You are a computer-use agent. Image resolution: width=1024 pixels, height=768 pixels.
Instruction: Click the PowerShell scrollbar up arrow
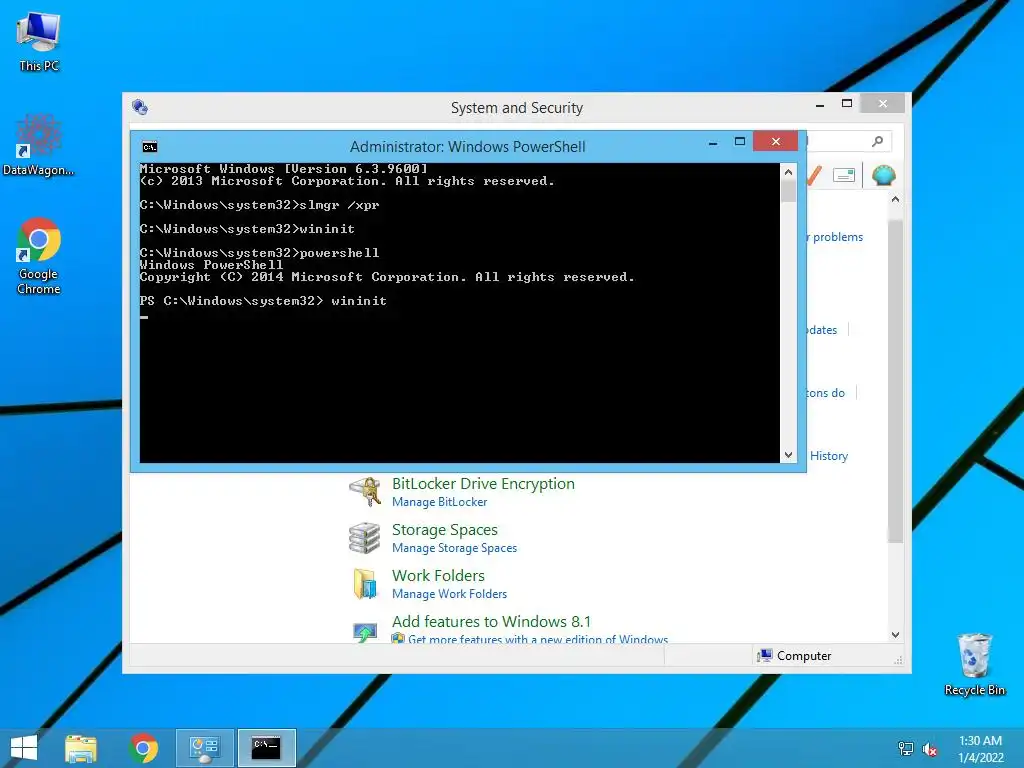click(788, 172)
